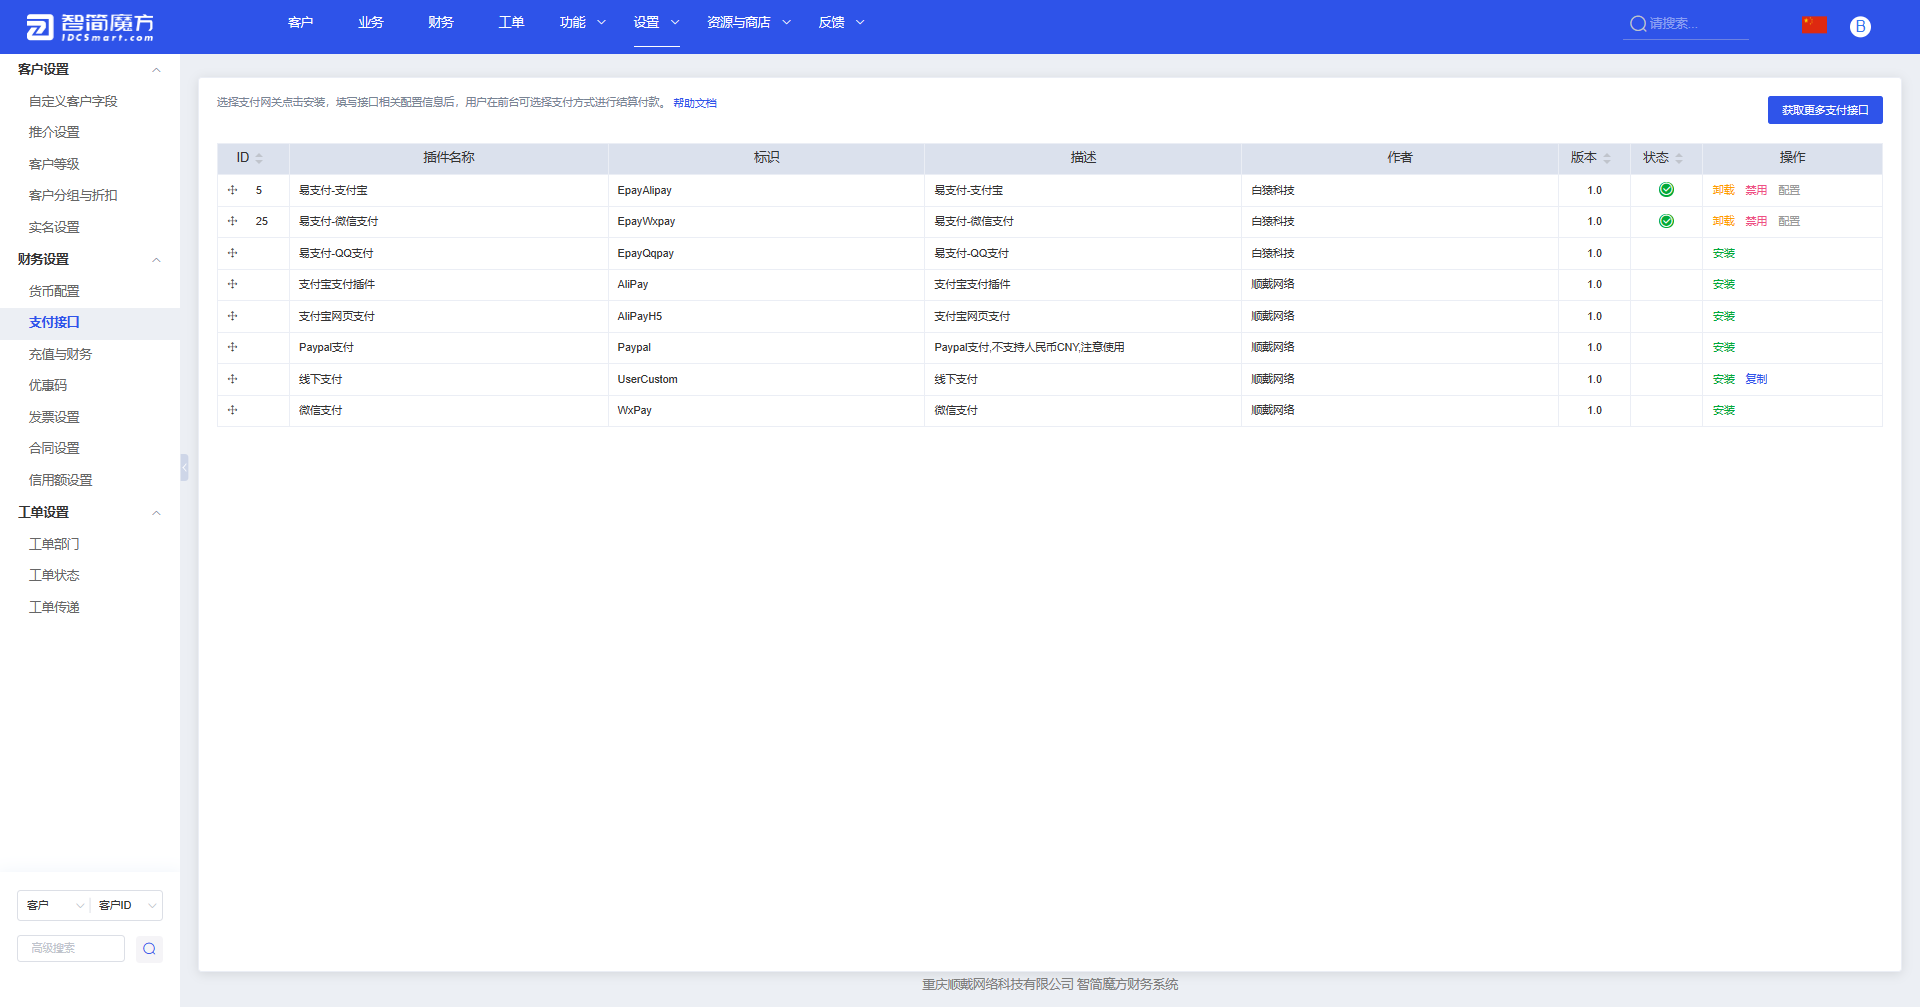Click 配置 for 易支付-支付宝
The height and width of the screenshot is (1007, 1920).
pyautogui.click(x=1789, y=190)
